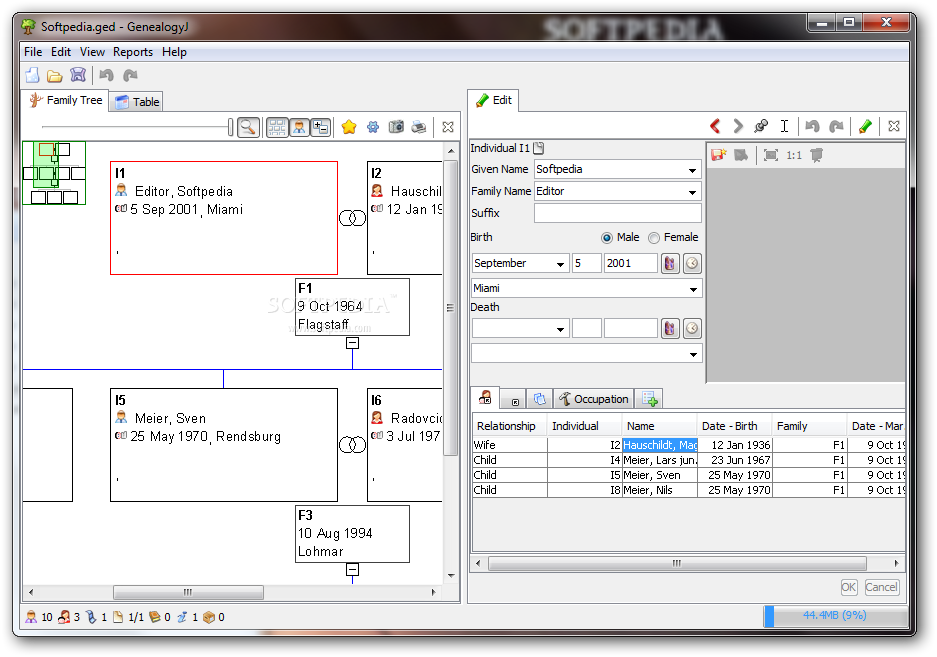The height and width of the screenshot is (657, 937).
Task: Open the Reports menu
Action: 133,52
